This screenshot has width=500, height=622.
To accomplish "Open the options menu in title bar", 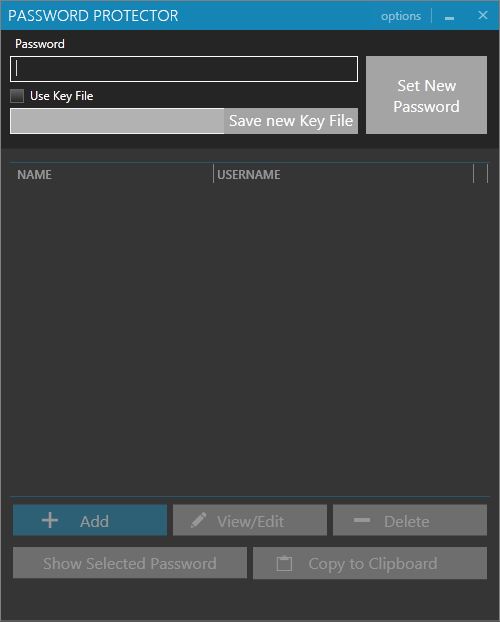I will [401, 16].
